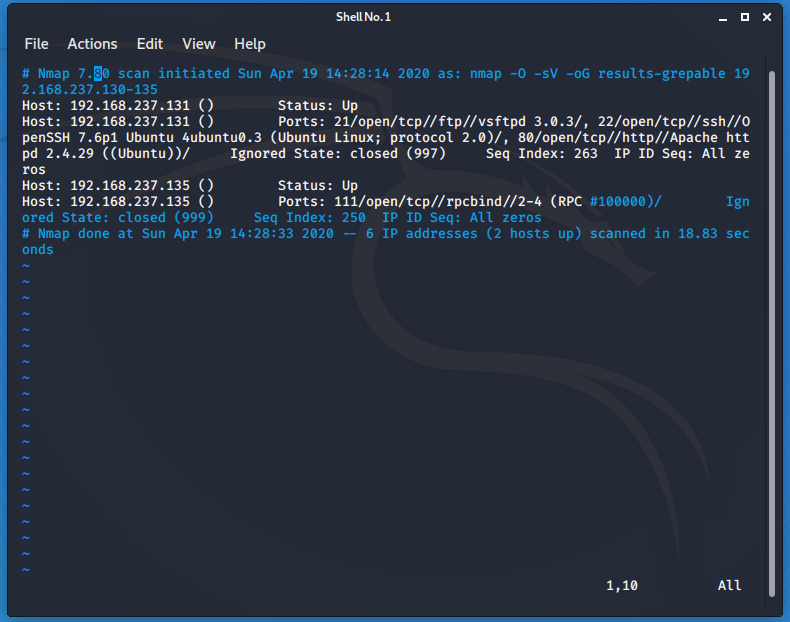Viewport: 790px width, 622px height.
Task: Click the 'Nmap done' summary line
Action: coord(300,234)
